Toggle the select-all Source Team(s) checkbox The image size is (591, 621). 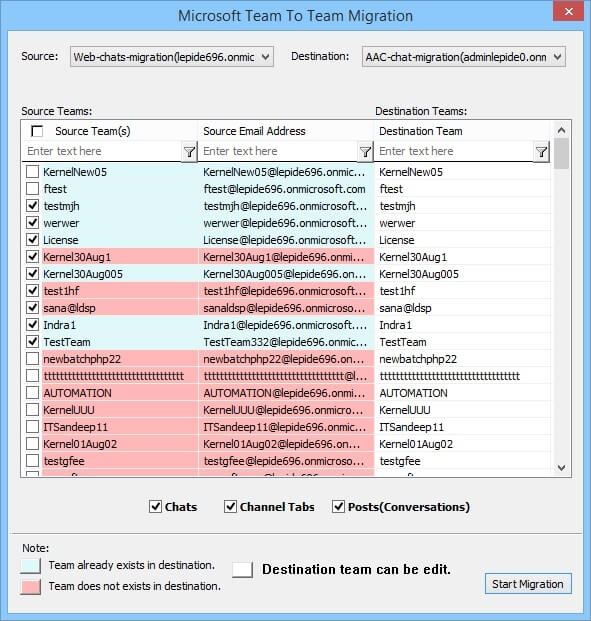coord(37,131)
